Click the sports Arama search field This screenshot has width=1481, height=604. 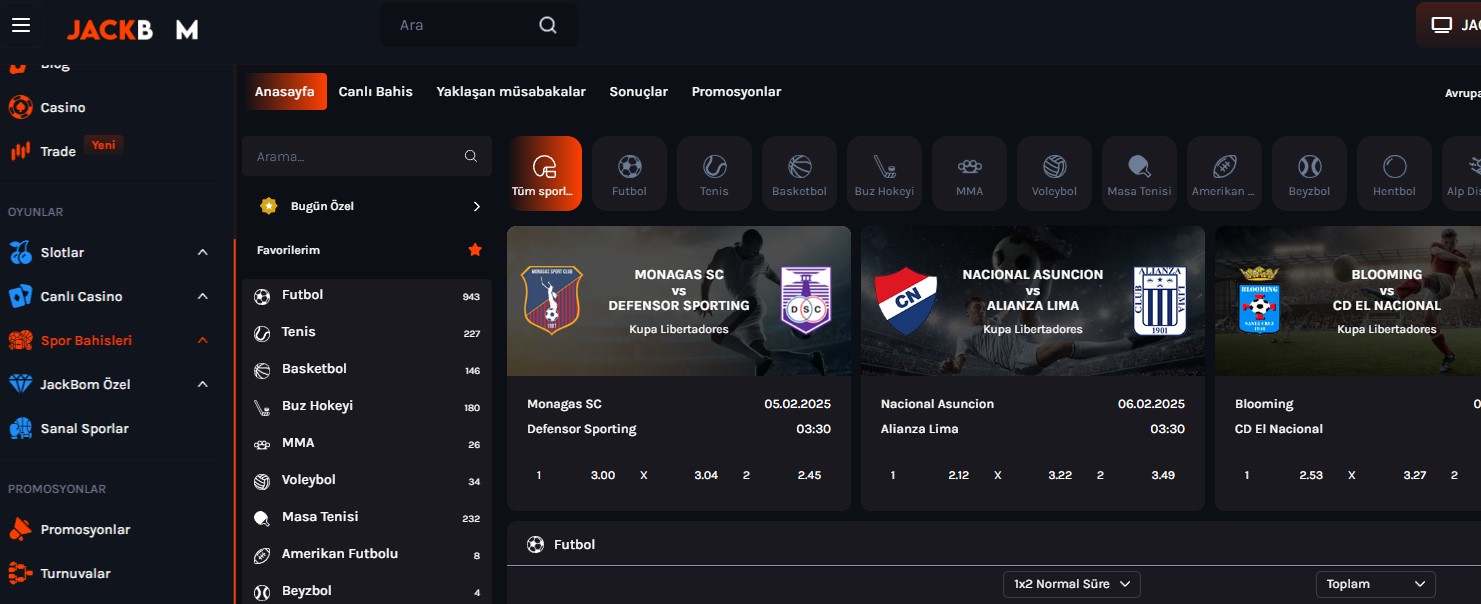pos(355,156)
